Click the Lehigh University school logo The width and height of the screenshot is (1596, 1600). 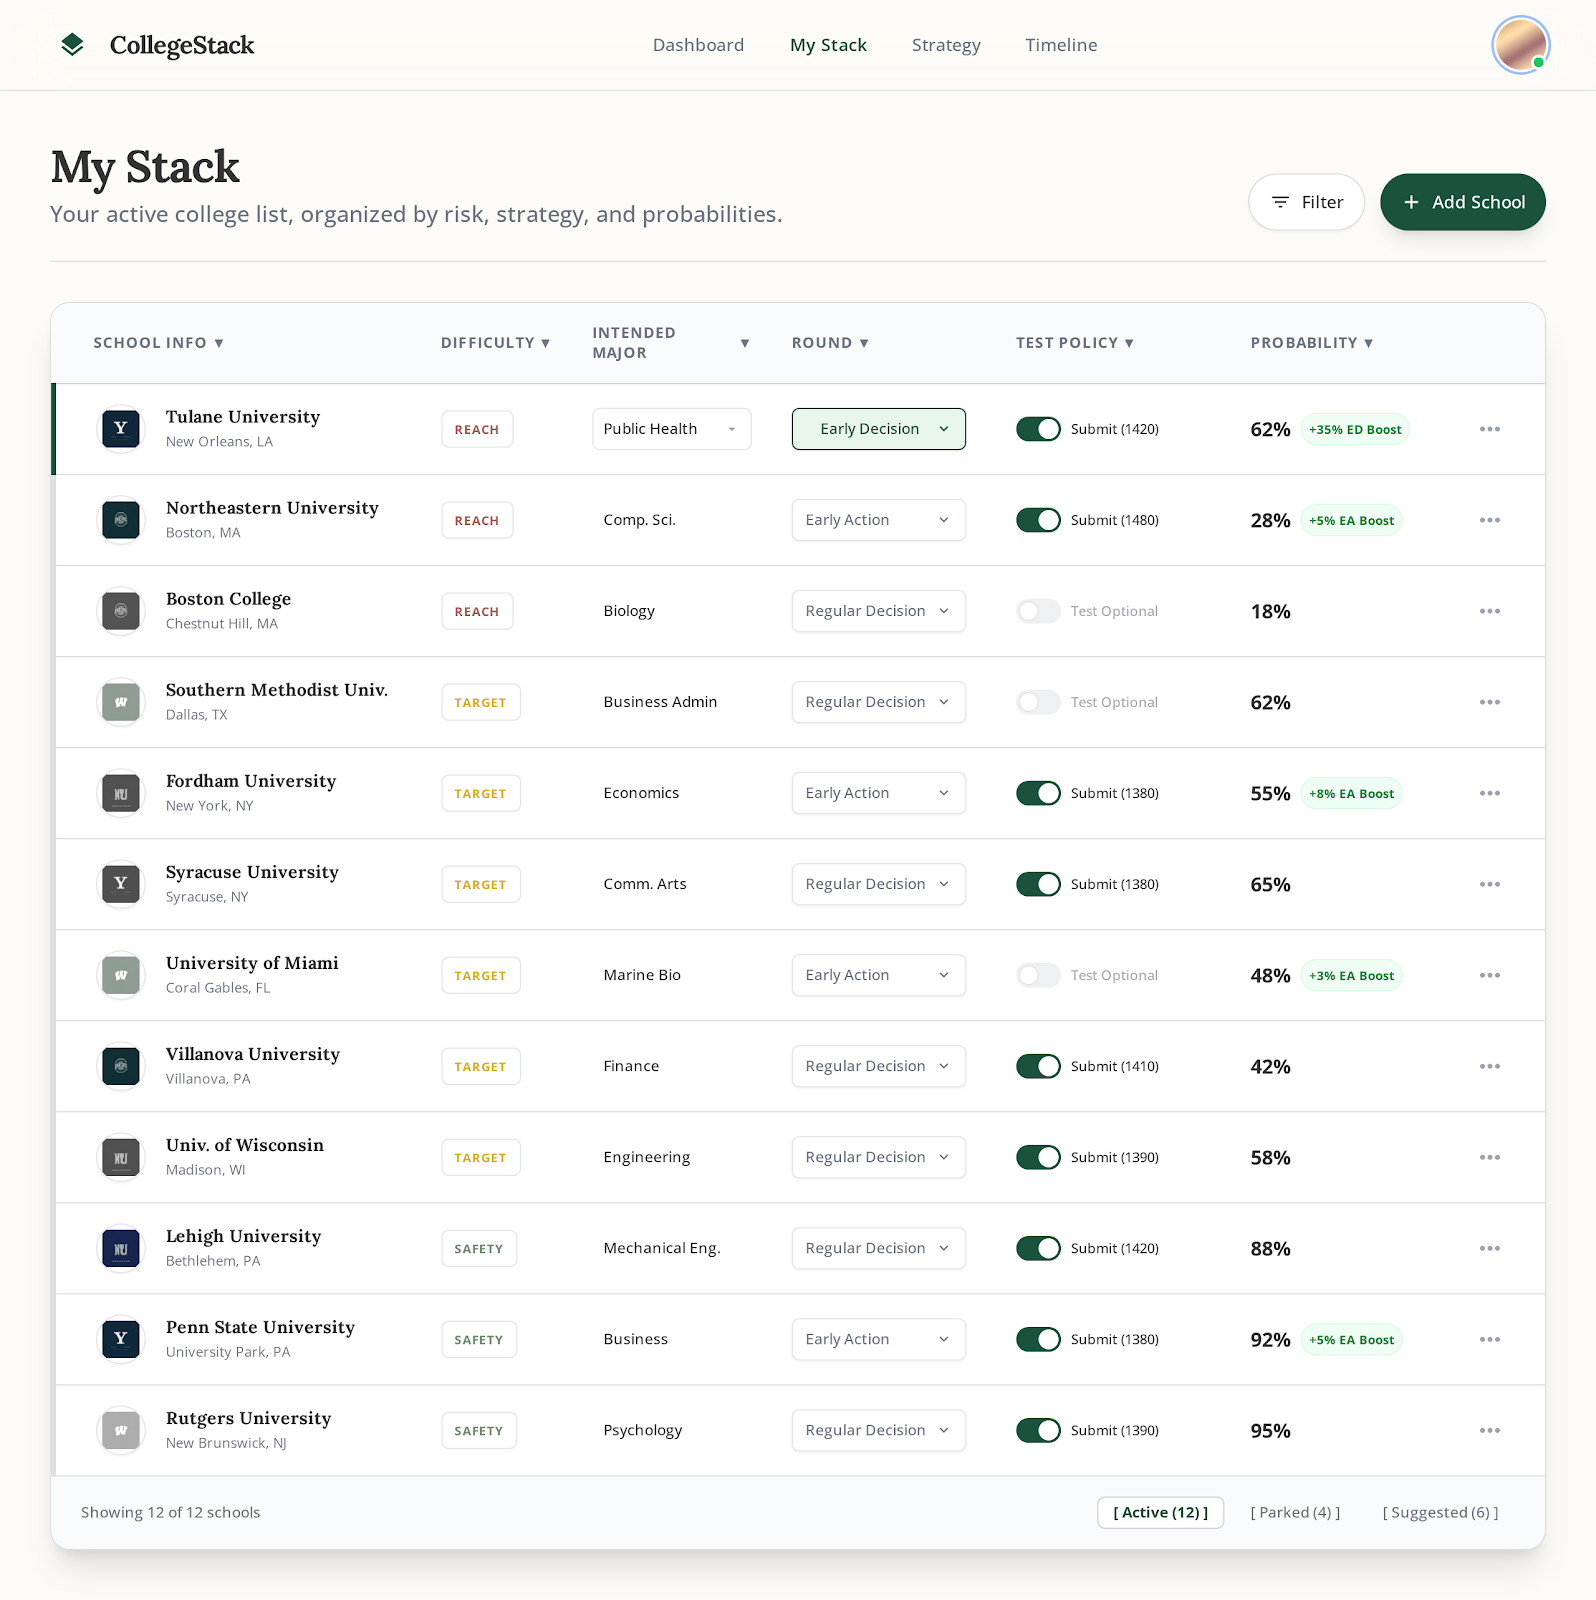121,1248
